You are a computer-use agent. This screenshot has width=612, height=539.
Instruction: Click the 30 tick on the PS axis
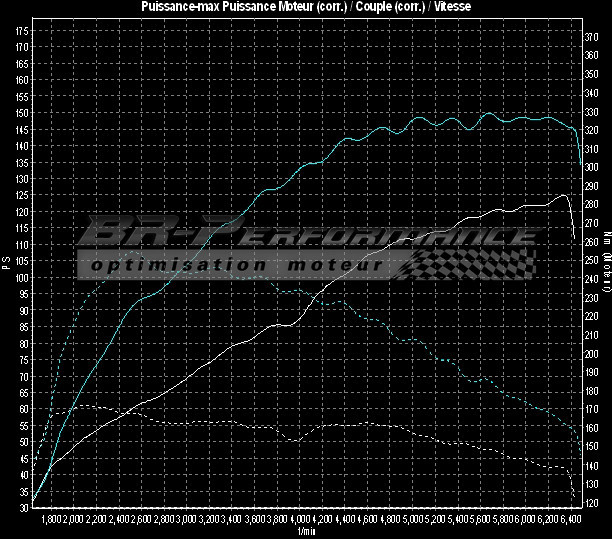[23, 507]
